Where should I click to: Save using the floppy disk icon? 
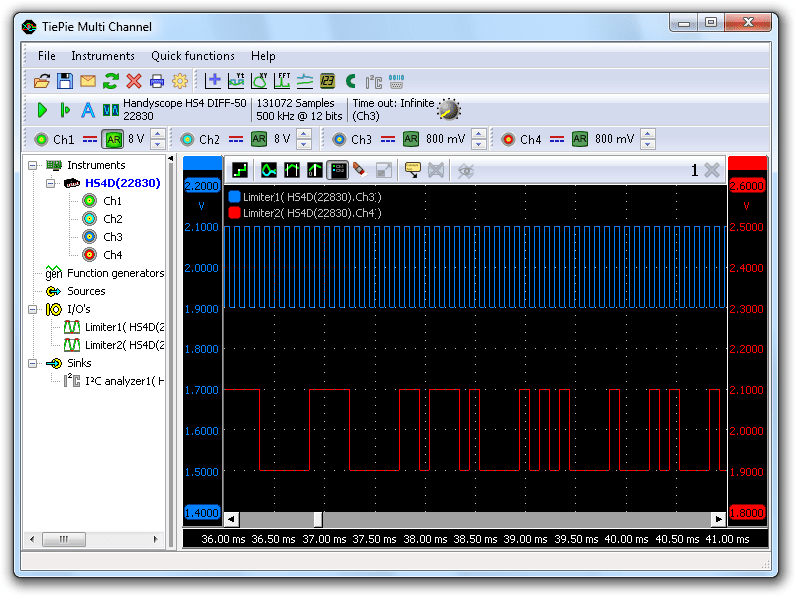65,81
